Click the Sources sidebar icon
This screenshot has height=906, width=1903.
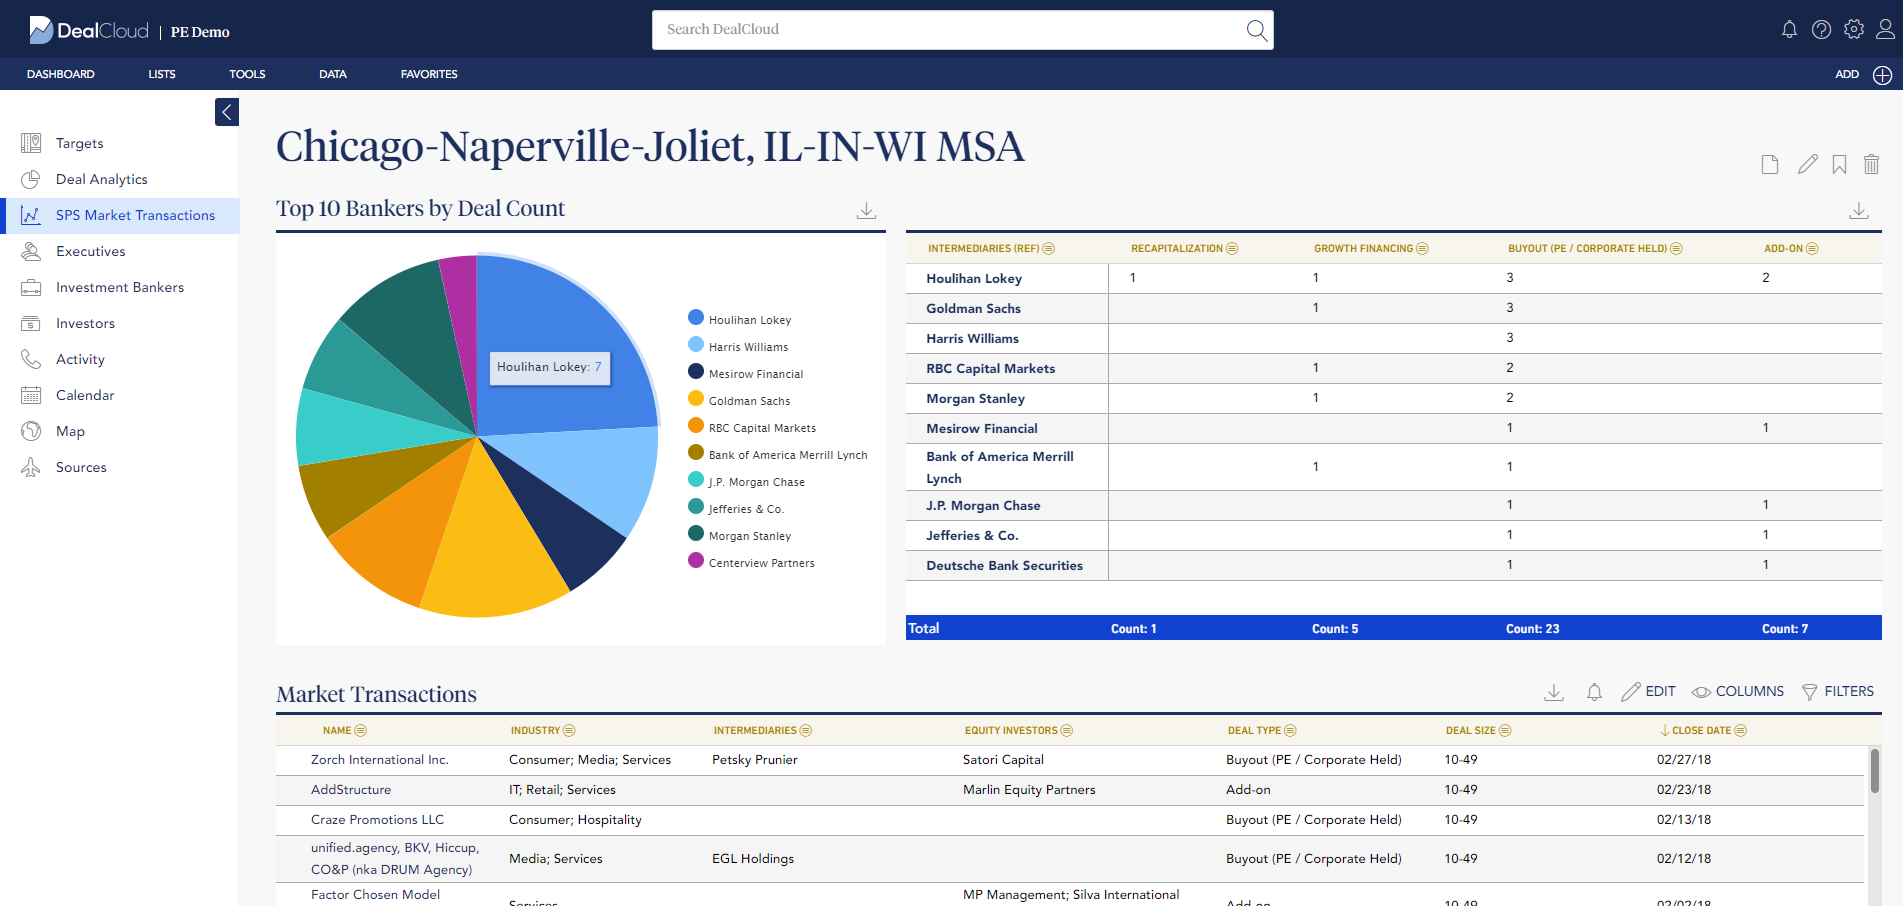tap(31, 467)
